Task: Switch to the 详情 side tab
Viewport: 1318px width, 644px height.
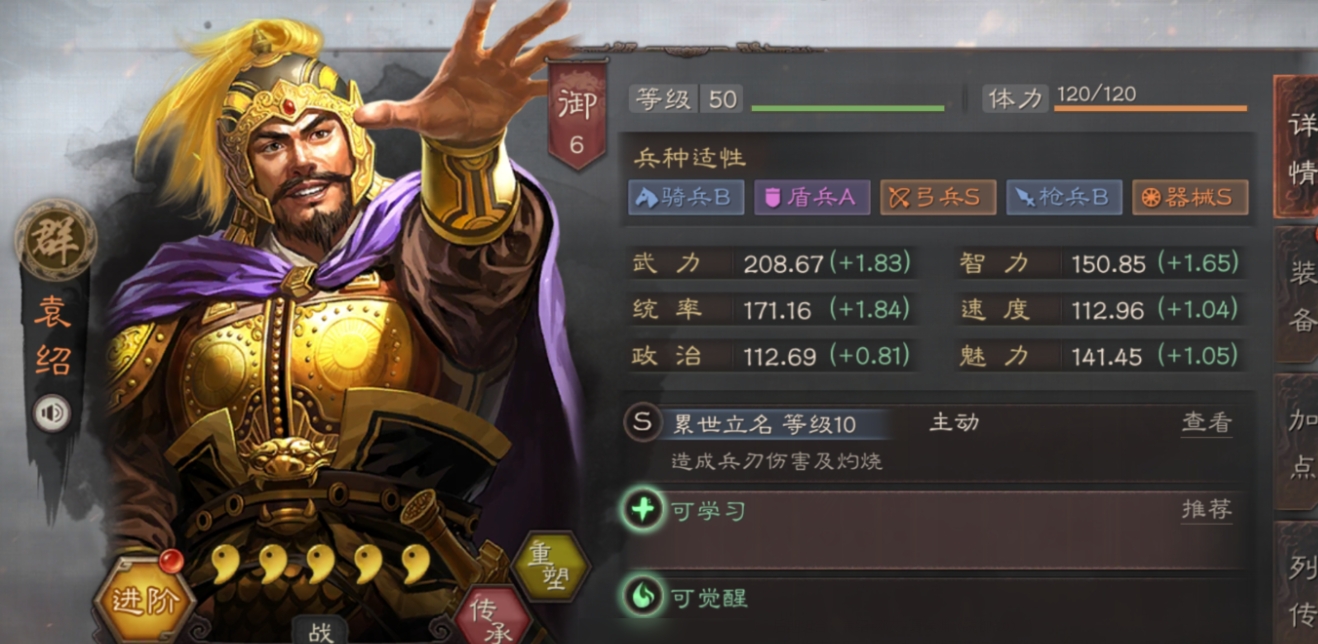Action: (x=1297, y=147)
